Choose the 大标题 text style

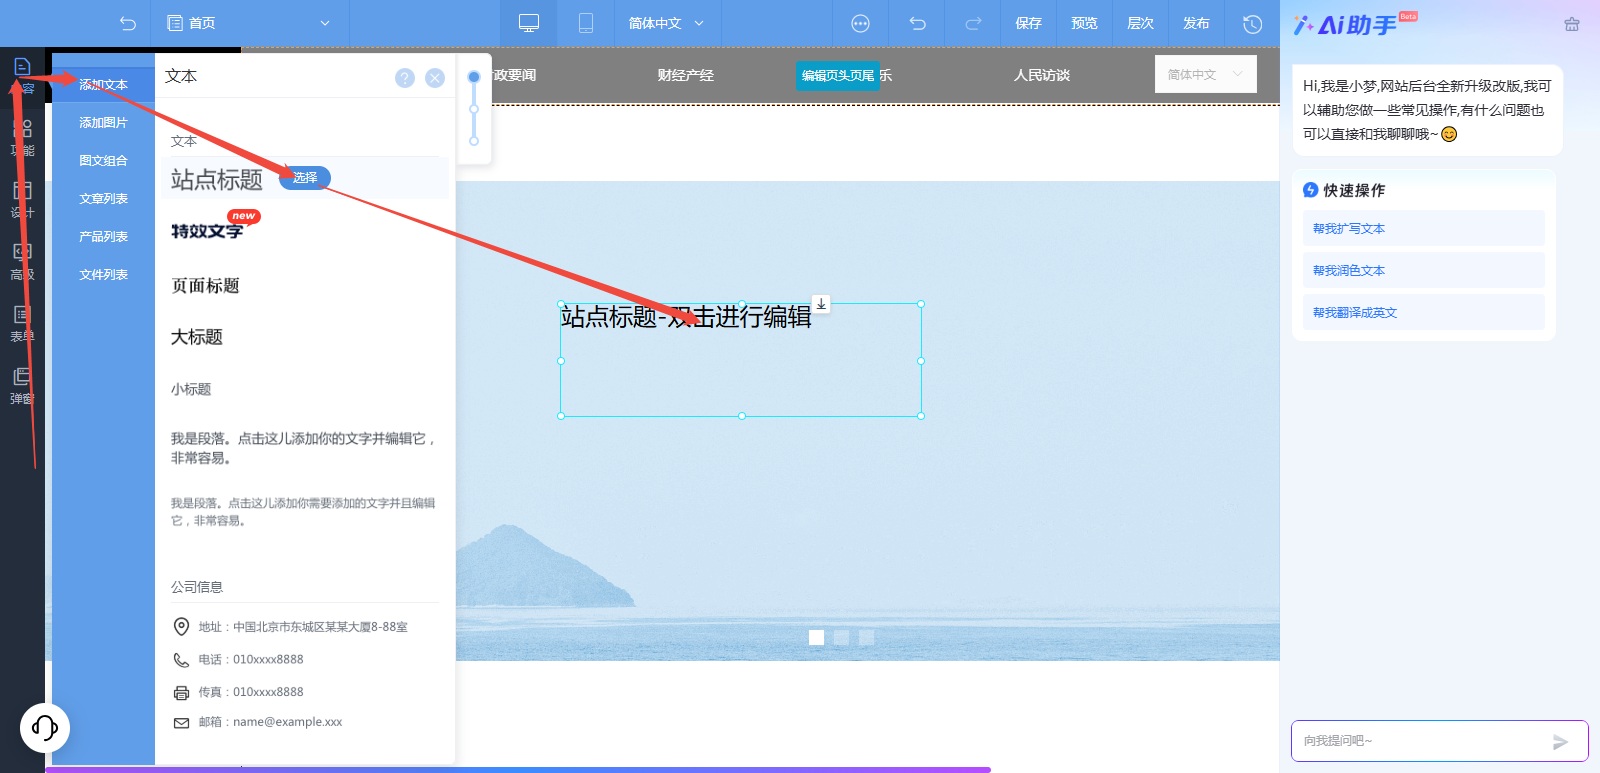click(197, 337)
